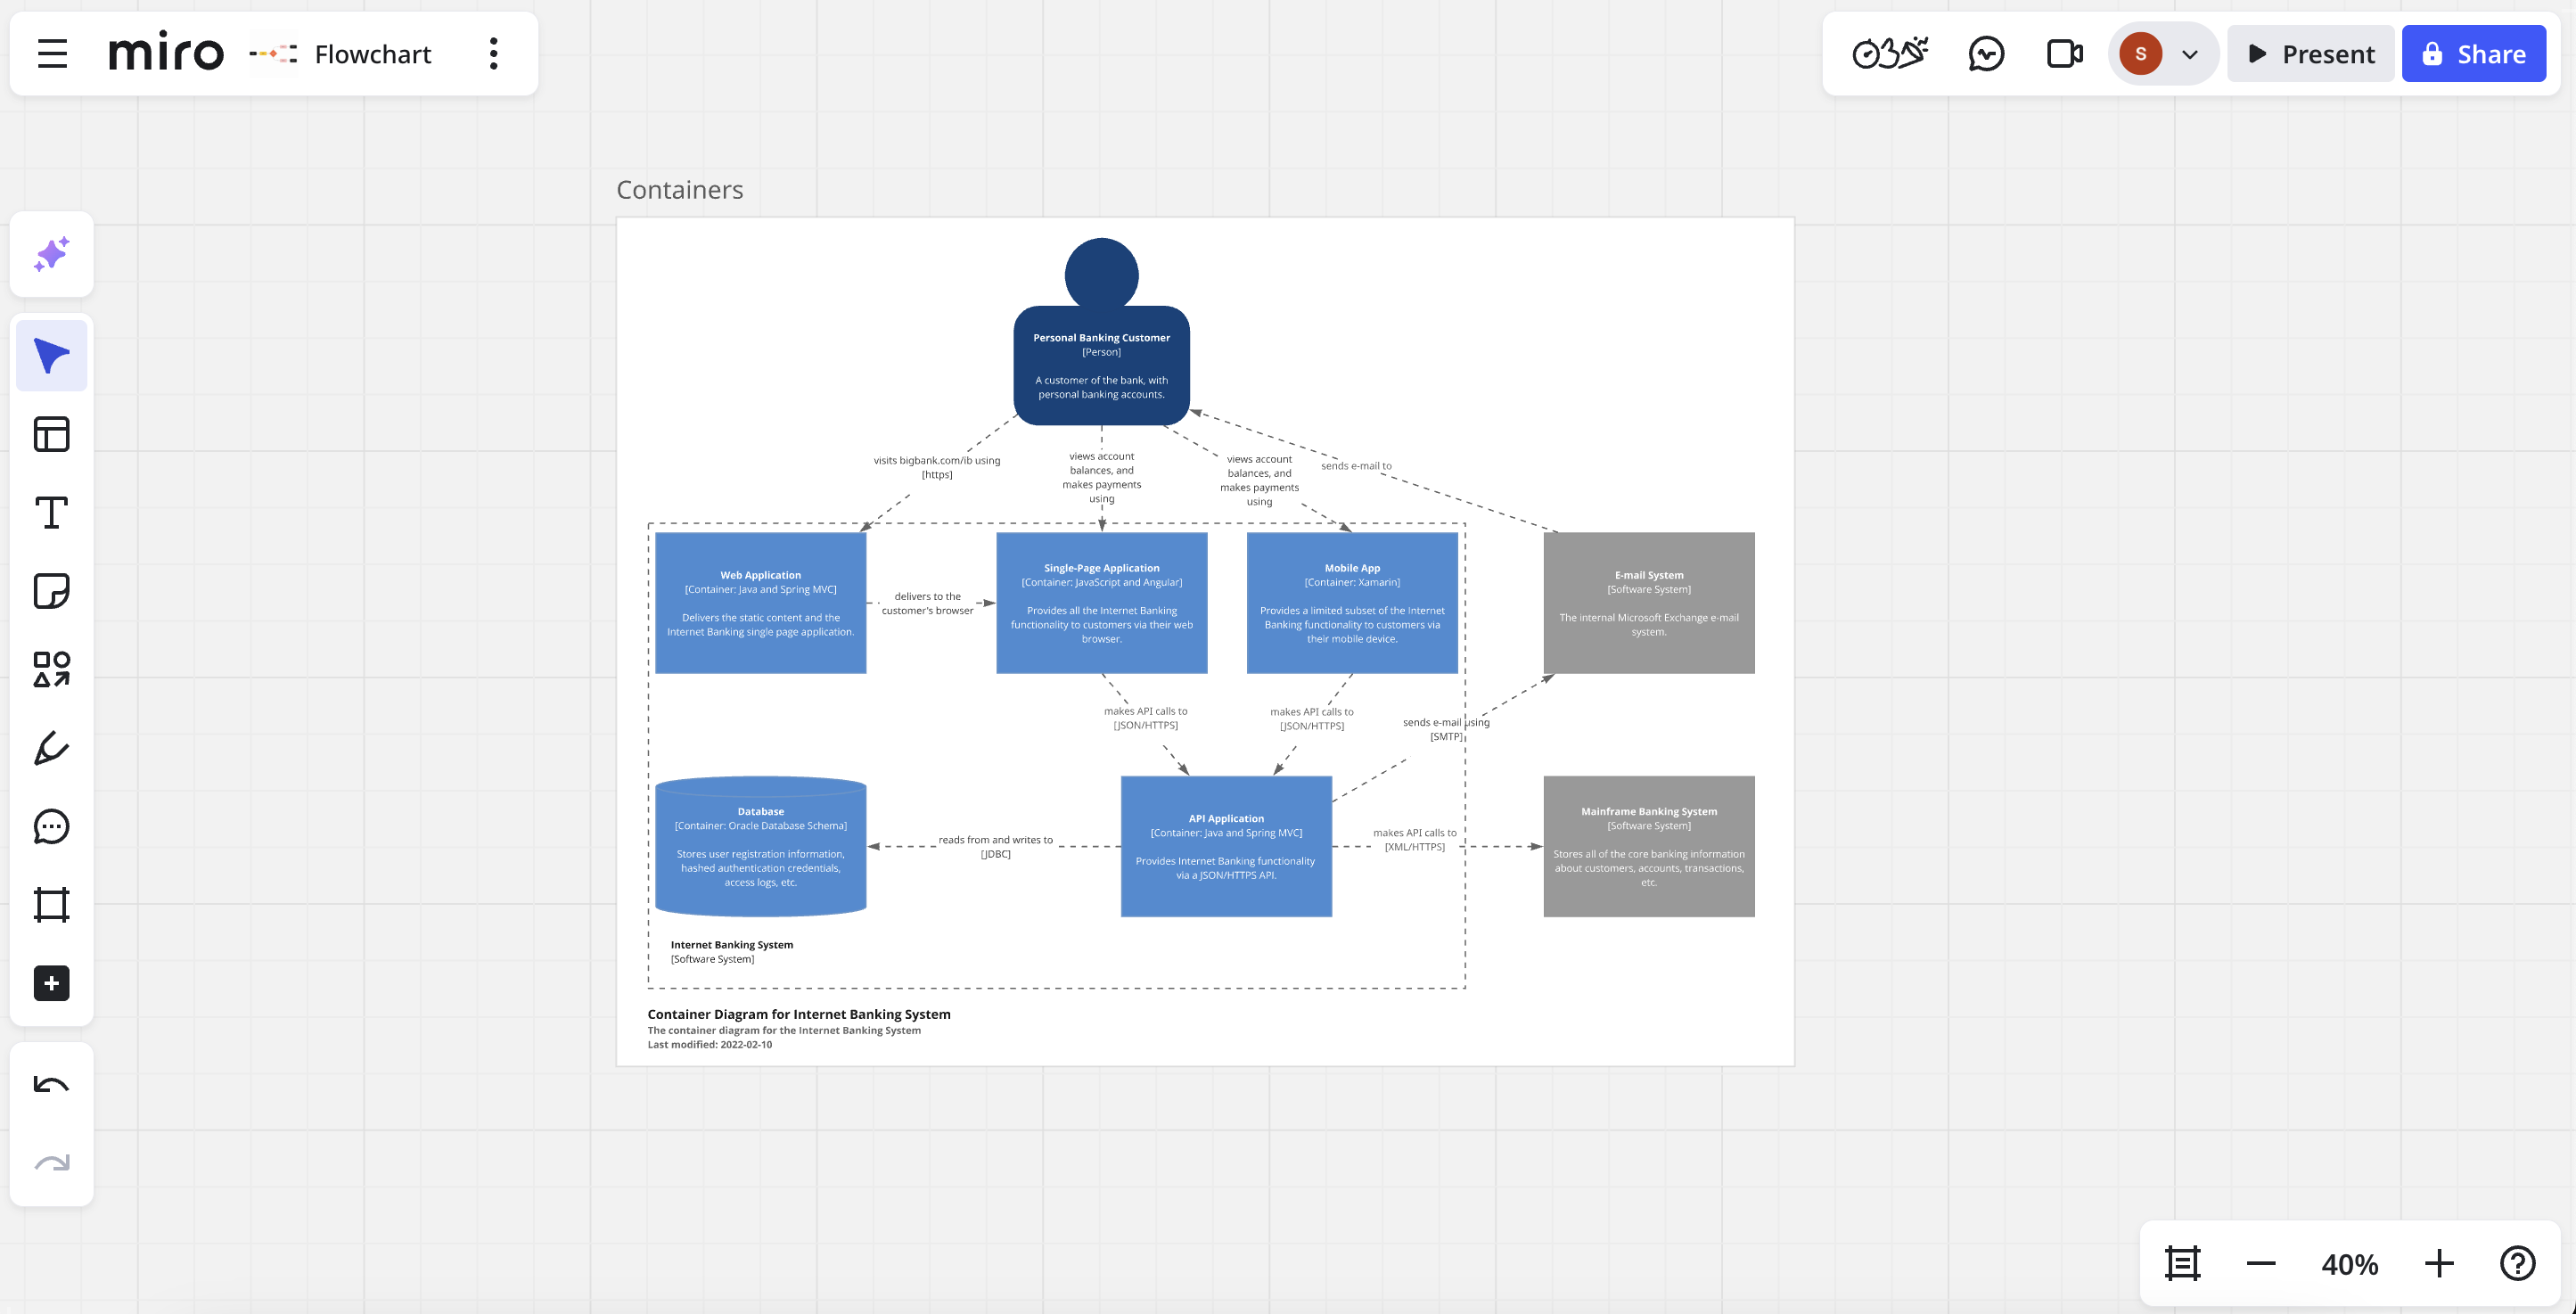Open the frames list icon
Viewport: 2576px width, 1314px height.
(2183, 1263)
